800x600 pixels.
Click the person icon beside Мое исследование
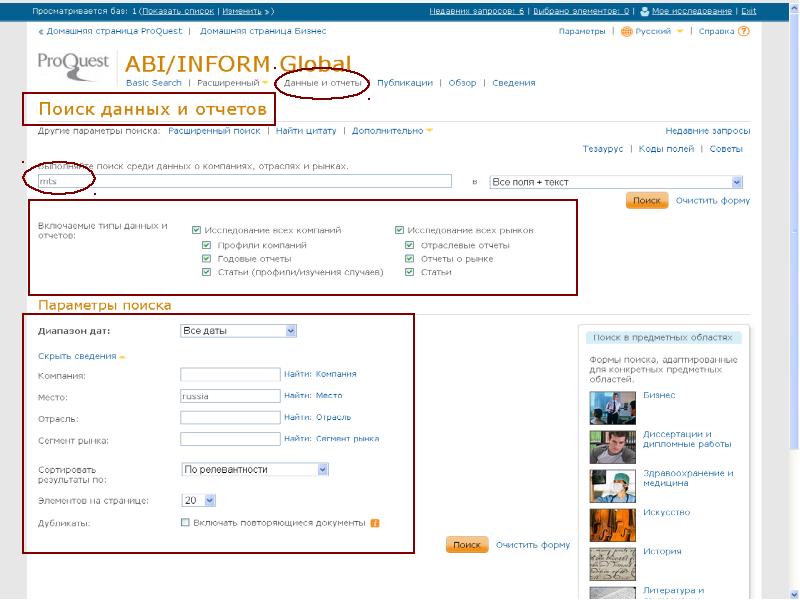[x=645, y=11]
